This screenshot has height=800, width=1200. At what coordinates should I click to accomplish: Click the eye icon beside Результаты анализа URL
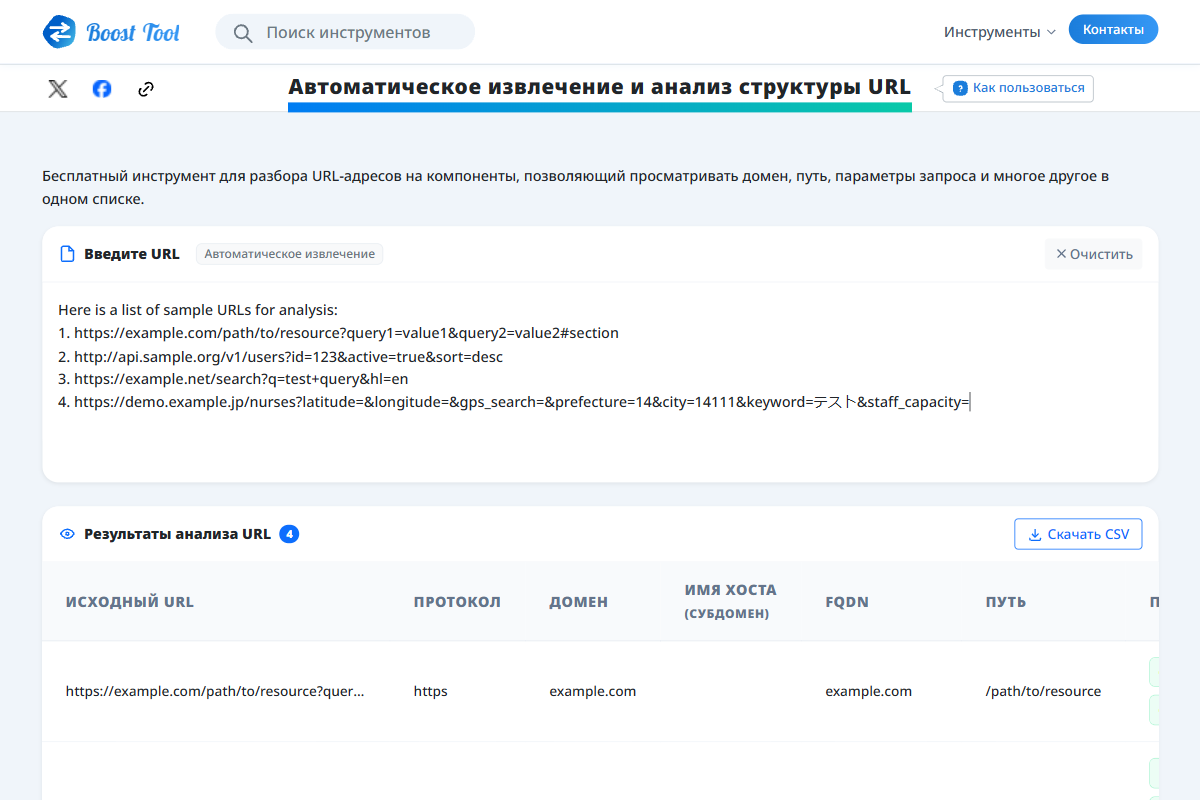[x=67, y=534]
